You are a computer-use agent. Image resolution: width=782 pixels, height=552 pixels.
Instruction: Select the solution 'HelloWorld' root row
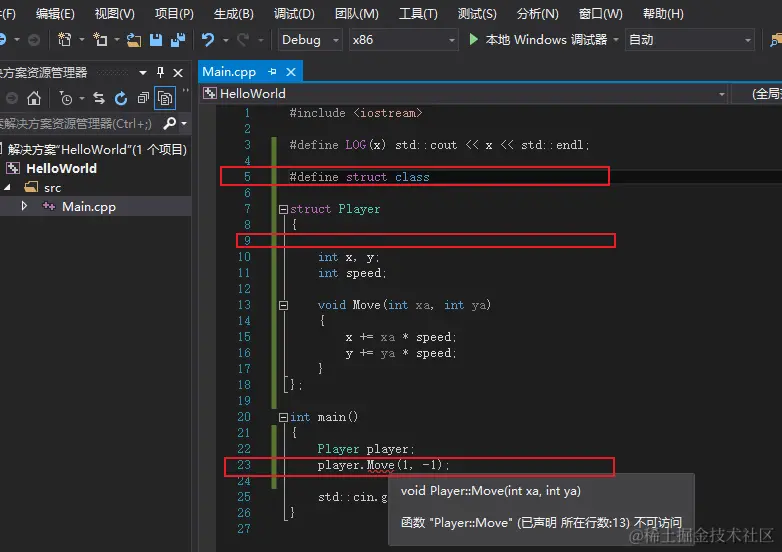pyautogui.click(x=96, y=149)
